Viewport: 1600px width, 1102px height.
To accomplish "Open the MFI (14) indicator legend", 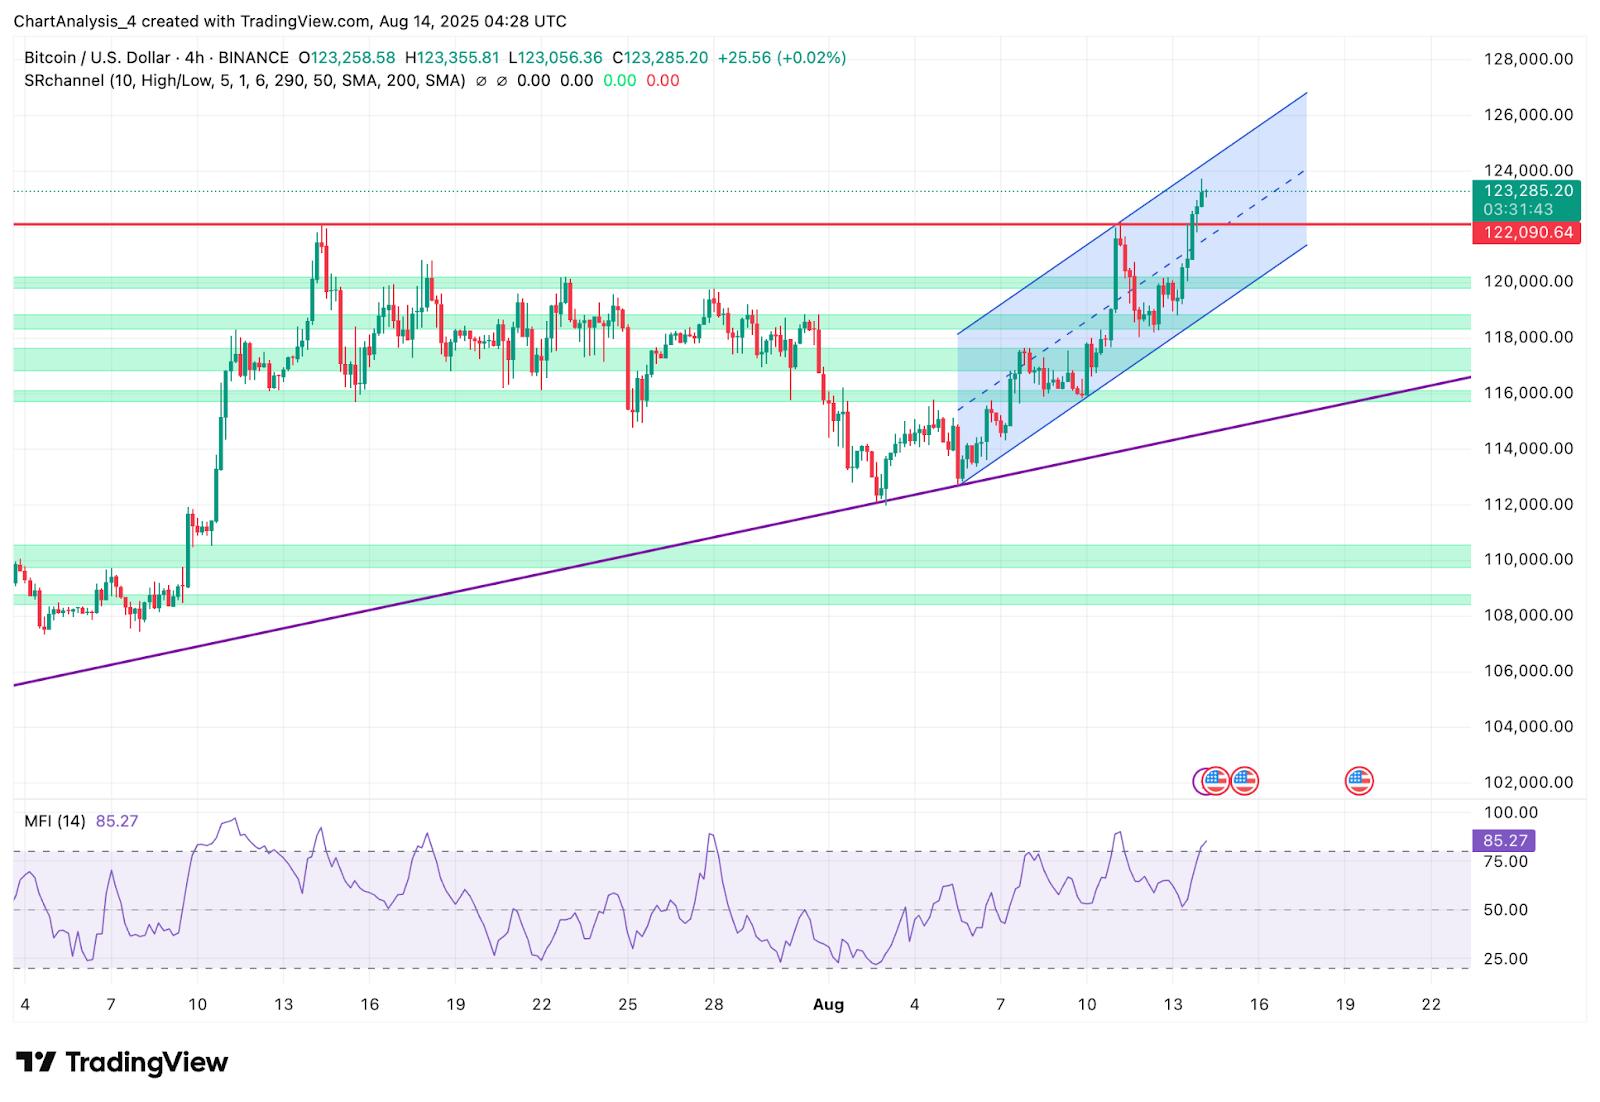I will [x=55, y=821].
